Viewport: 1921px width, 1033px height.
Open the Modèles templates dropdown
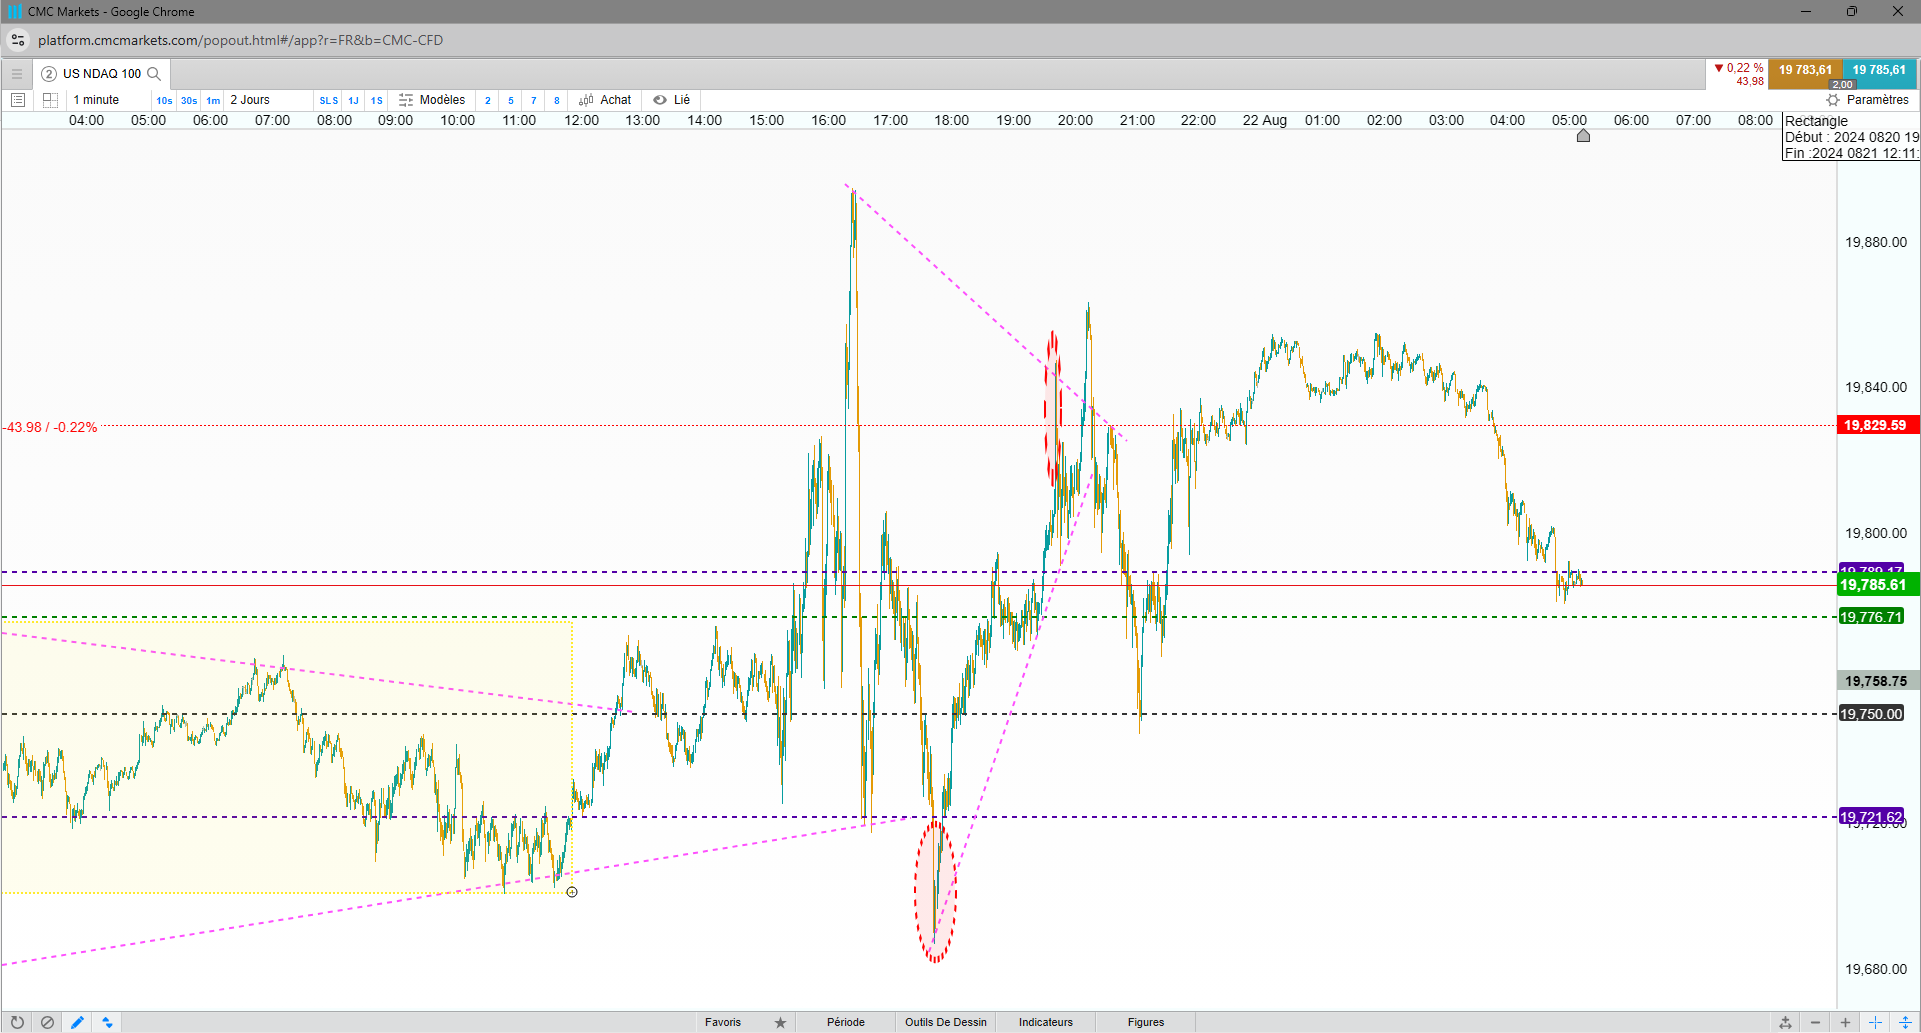click(432, 100)
